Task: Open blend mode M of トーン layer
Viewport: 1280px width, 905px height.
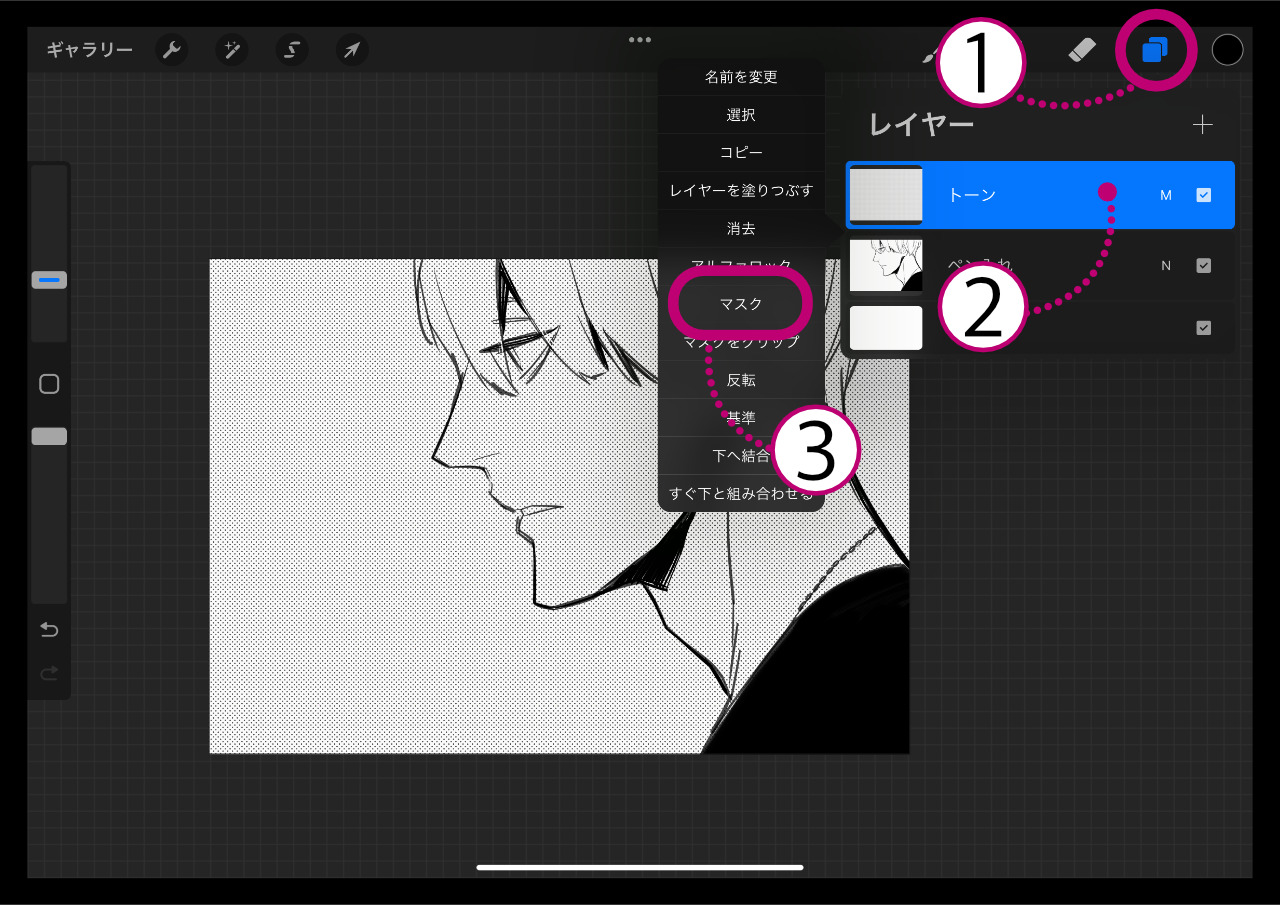Action: (x=1166, y=195)
